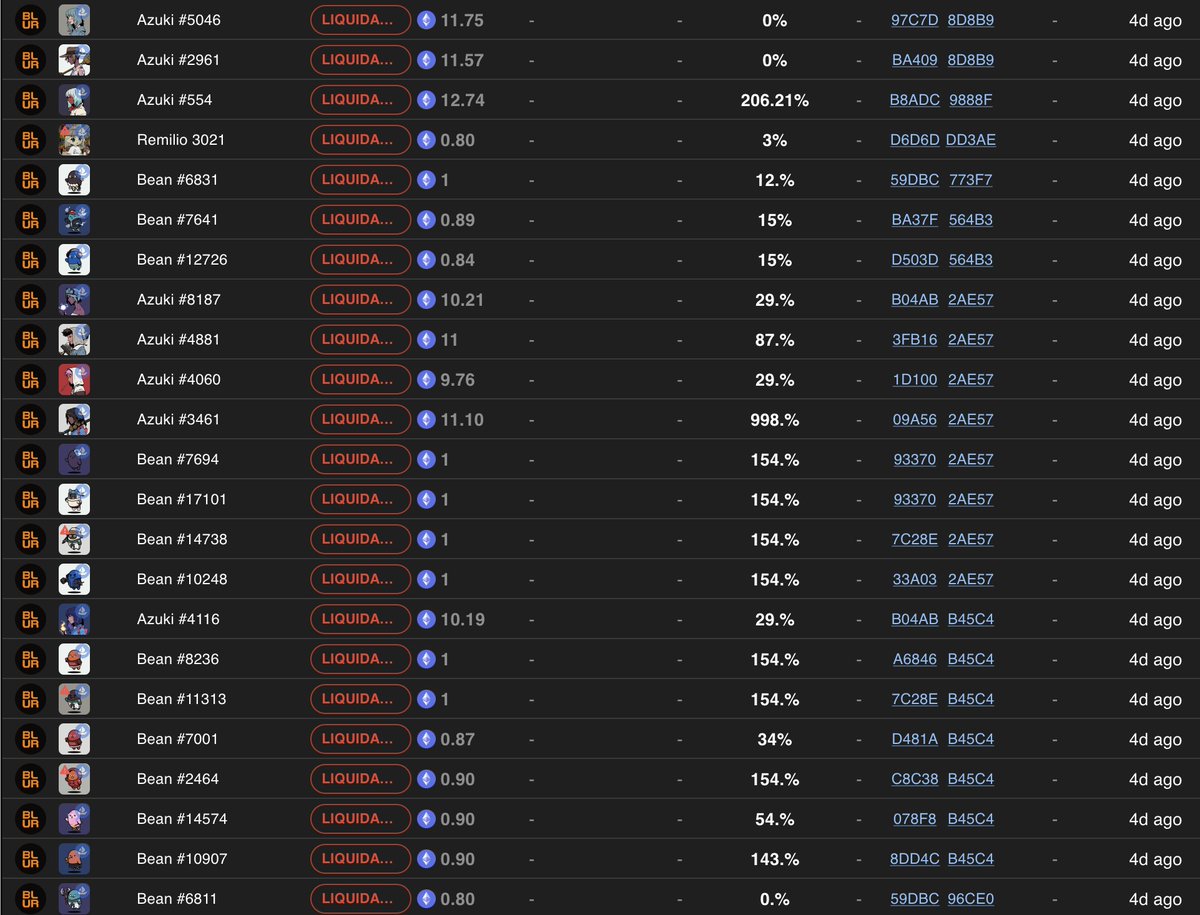Select the ETH icon in the Bean #6811 row
The image size is (1200, 915).
427,899
